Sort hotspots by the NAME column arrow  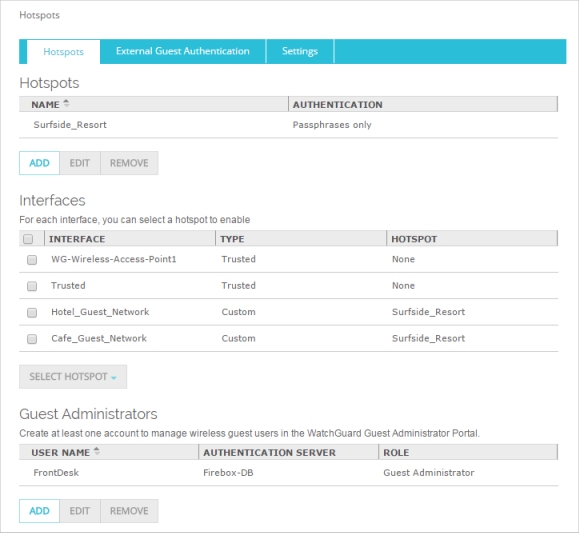(x=66, y=103)
